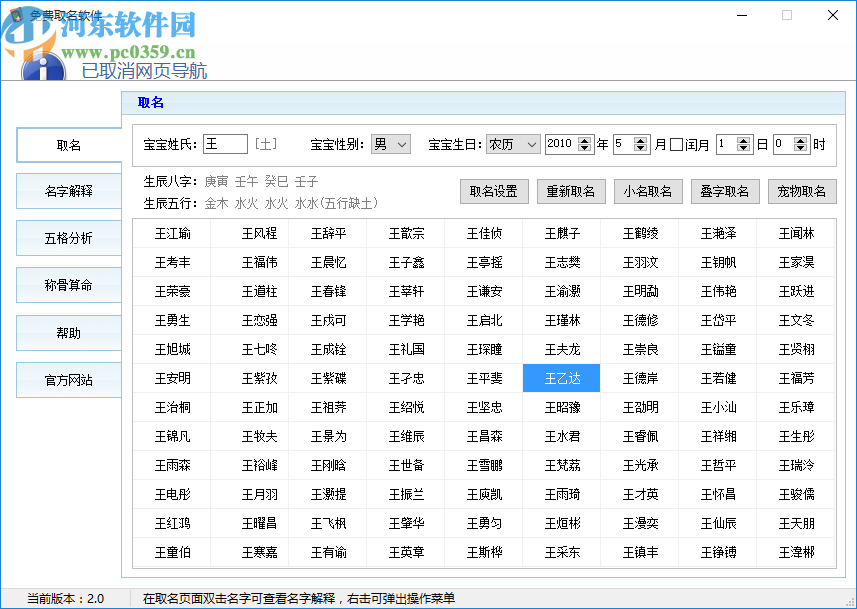The width and height of the screenshot is (857, 609).
Task: Click the 宠物取名 button
Action: 802,191
